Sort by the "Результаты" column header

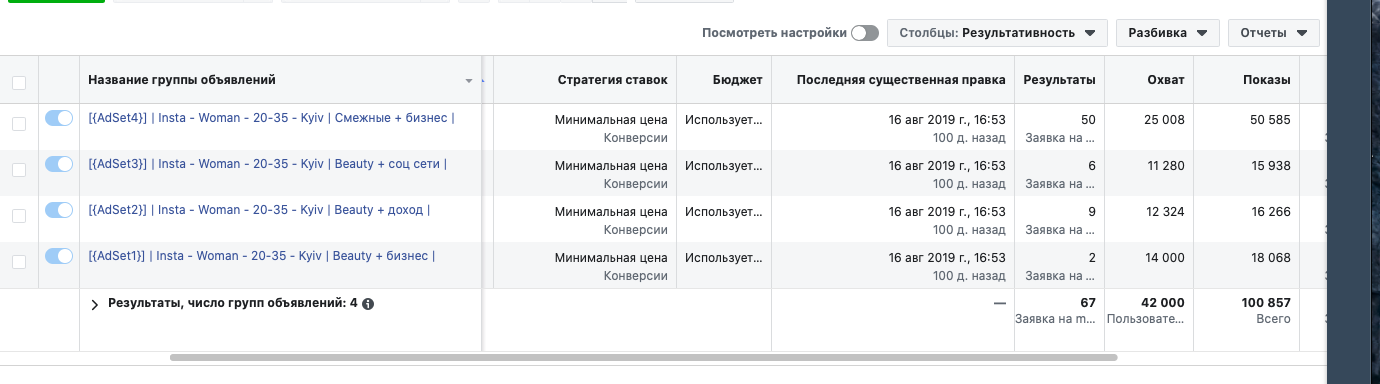coord(1059,79)
